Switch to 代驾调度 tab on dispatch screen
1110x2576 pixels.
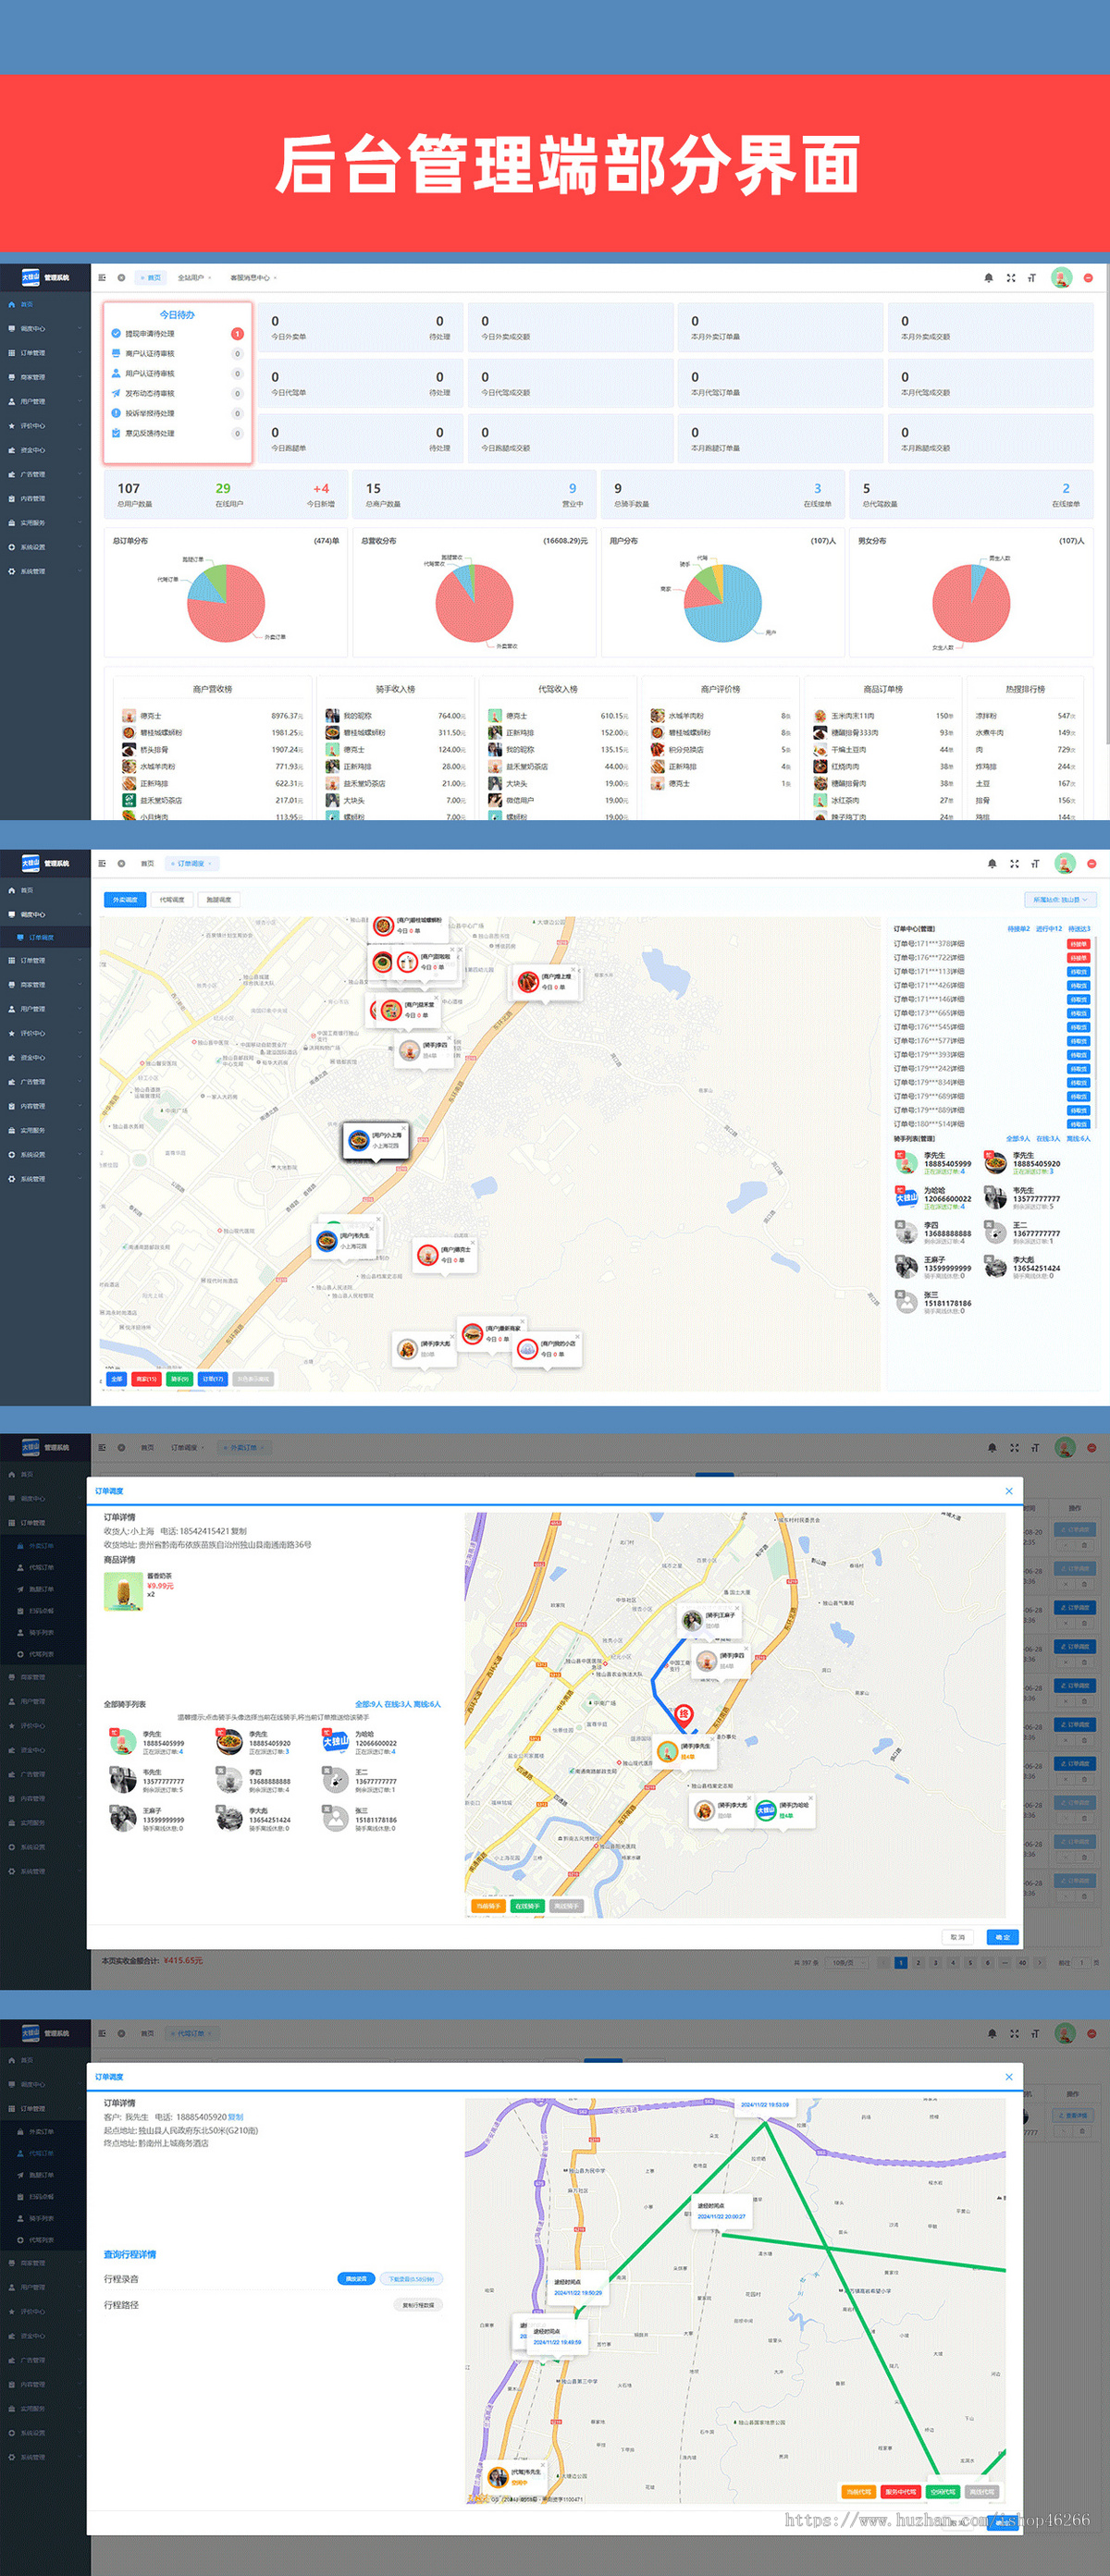[x=172, y=900]
